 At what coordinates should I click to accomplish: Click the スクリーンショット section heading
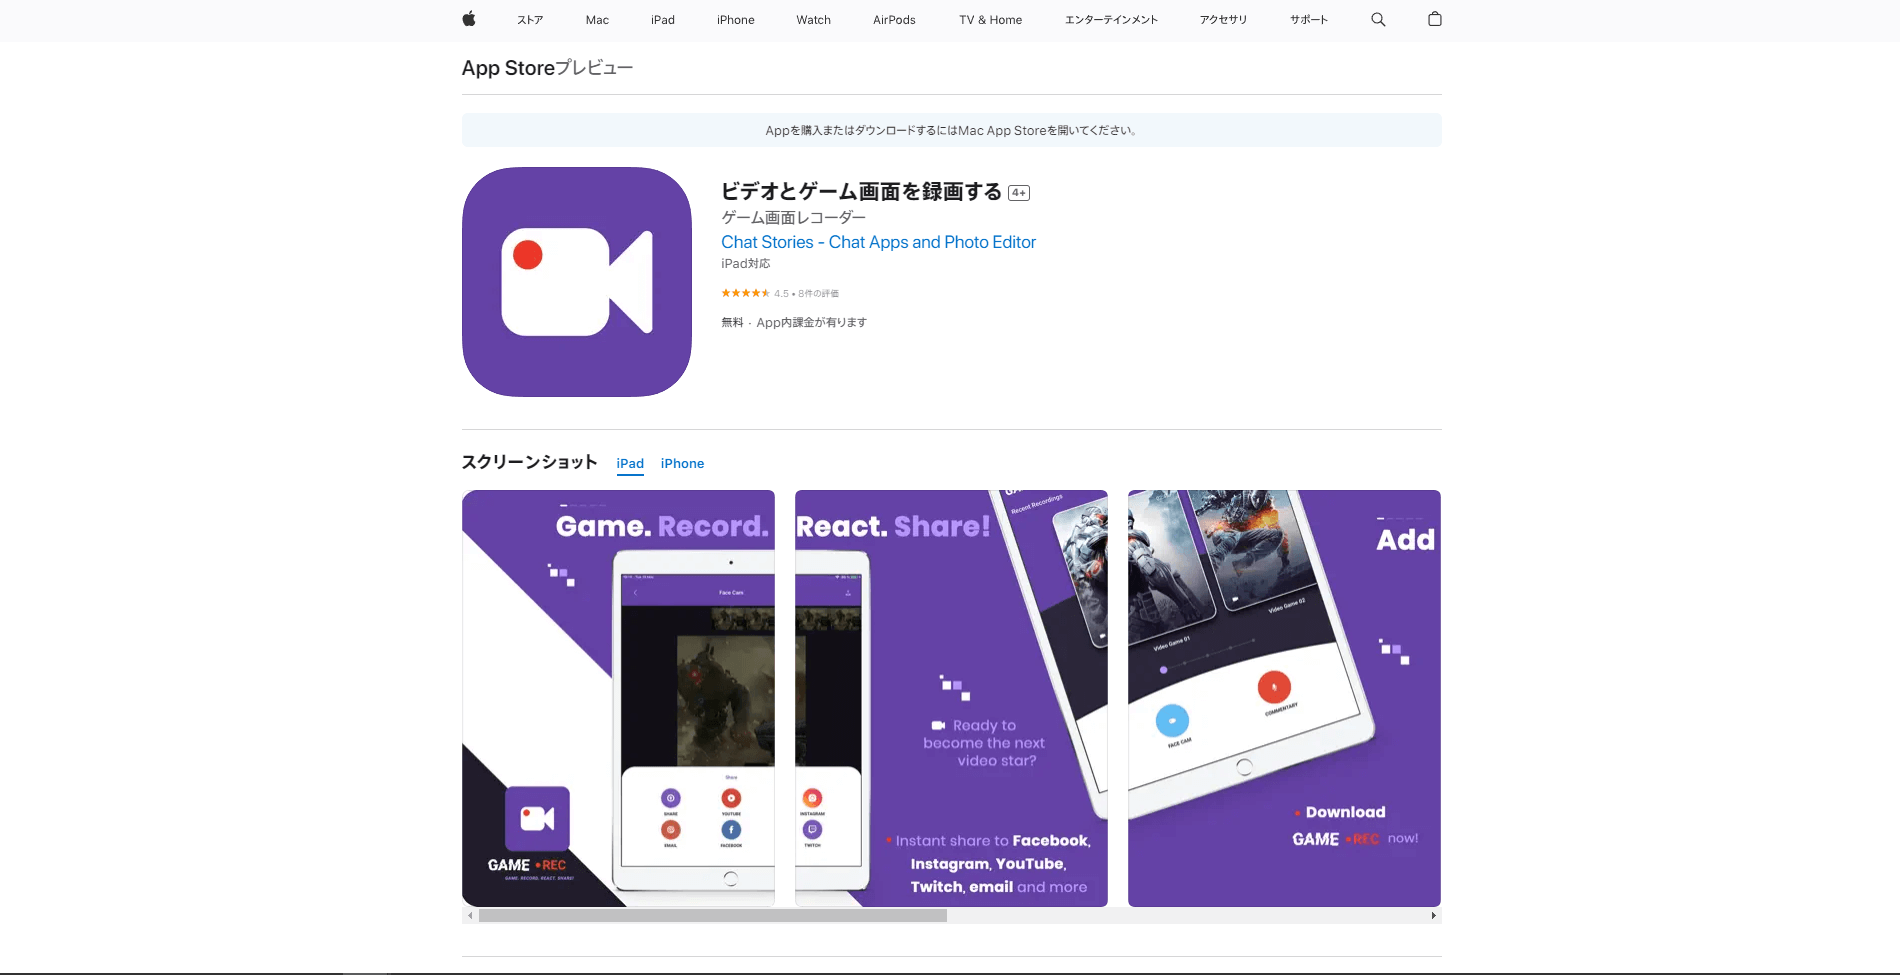pyautogui.click(x=529, y=462)
